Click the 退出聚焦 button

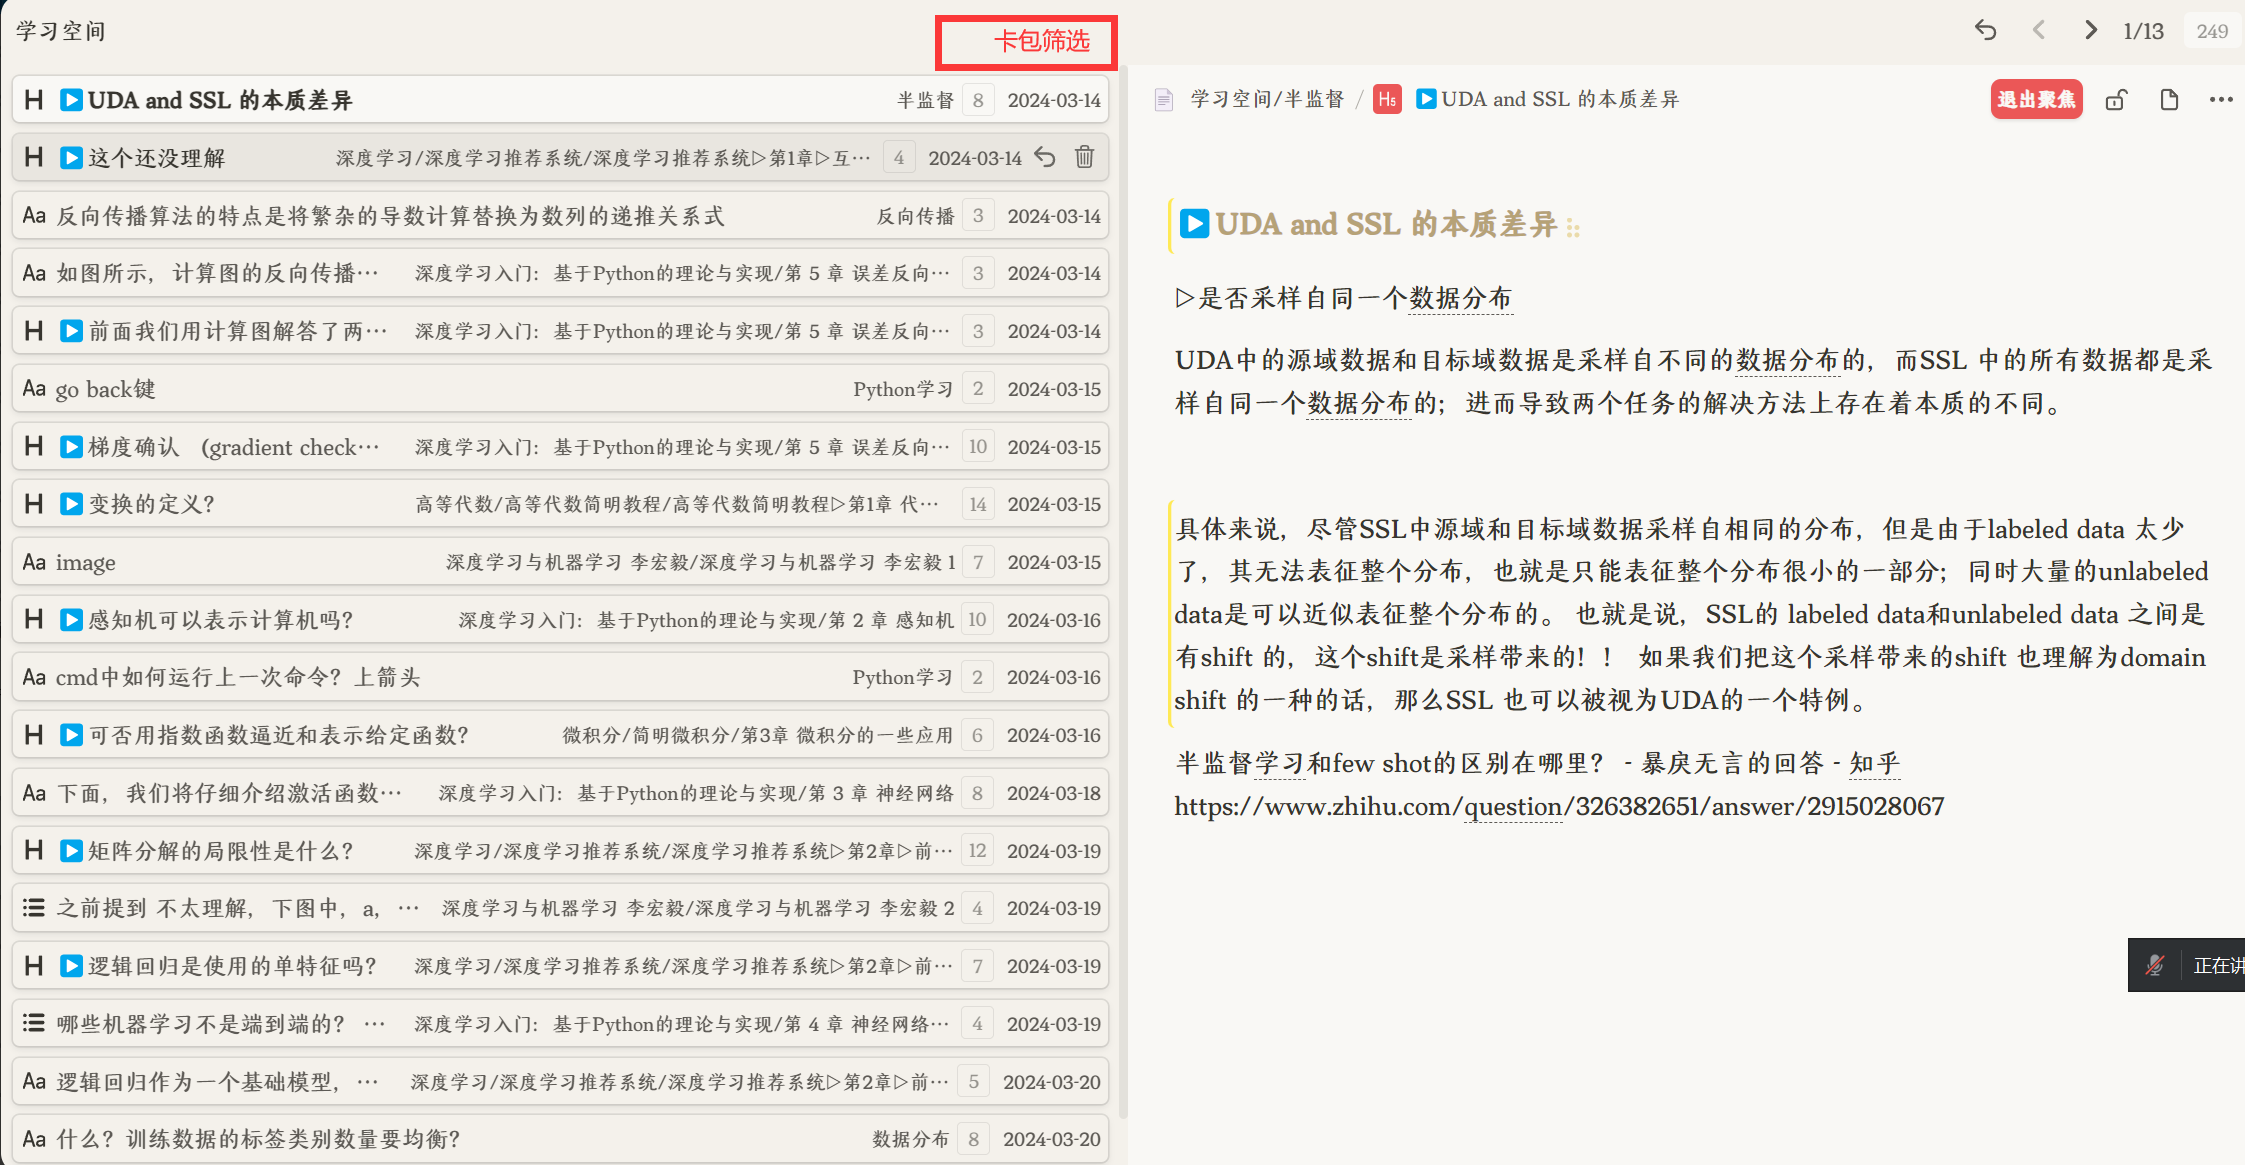[2036, 99]
